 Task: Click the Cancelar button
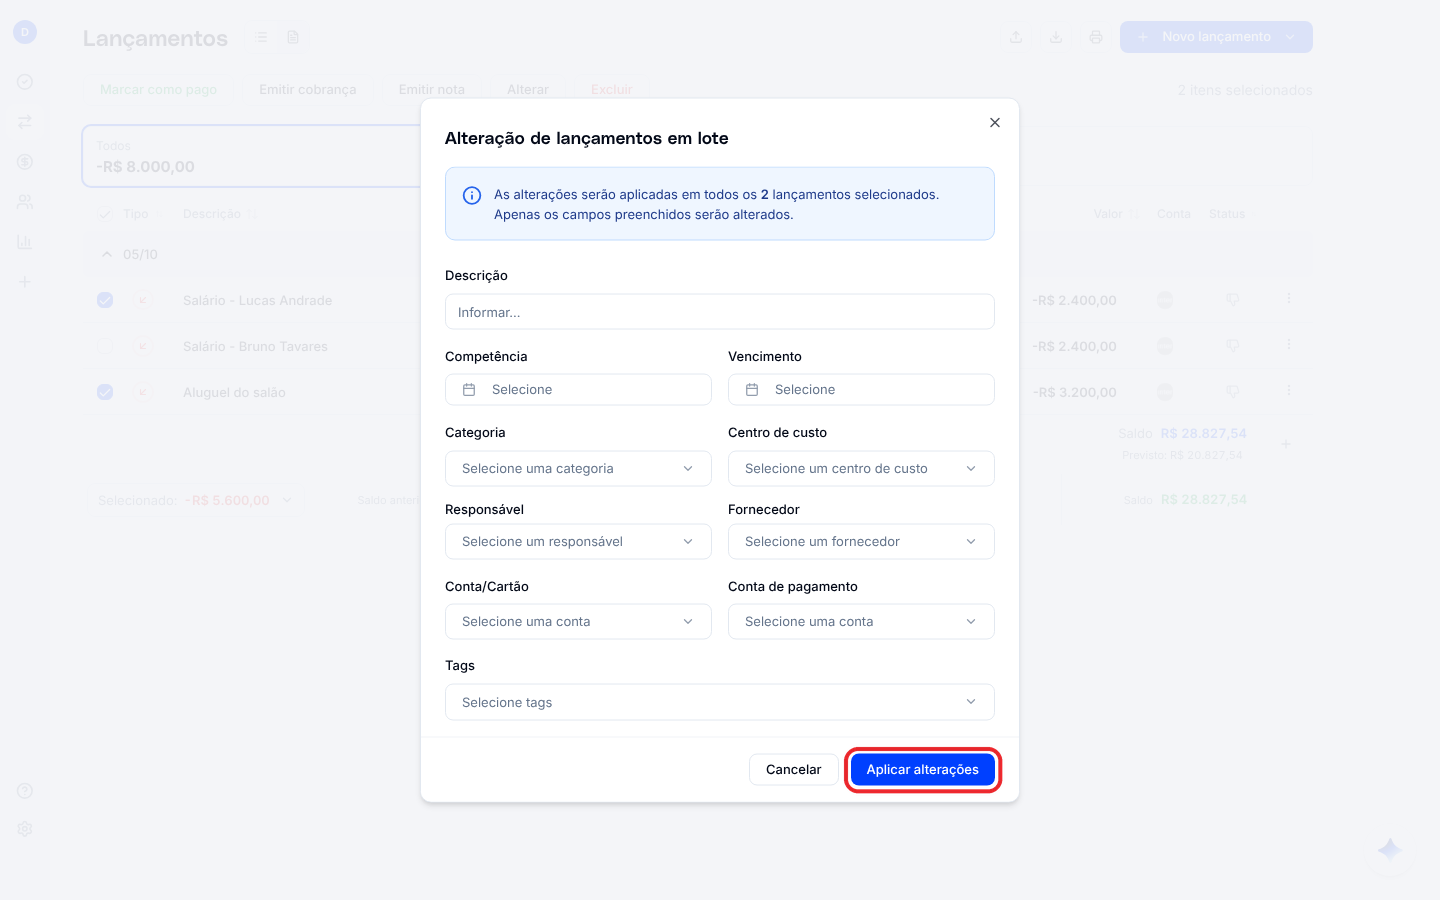click(x=794, y=770)
